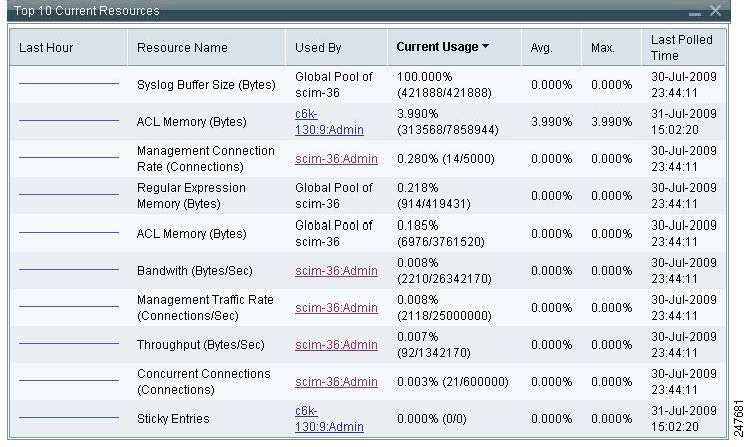This screenshot has height=447, width=753.
Task: Sort table by Avg. column
Action: 543,47
